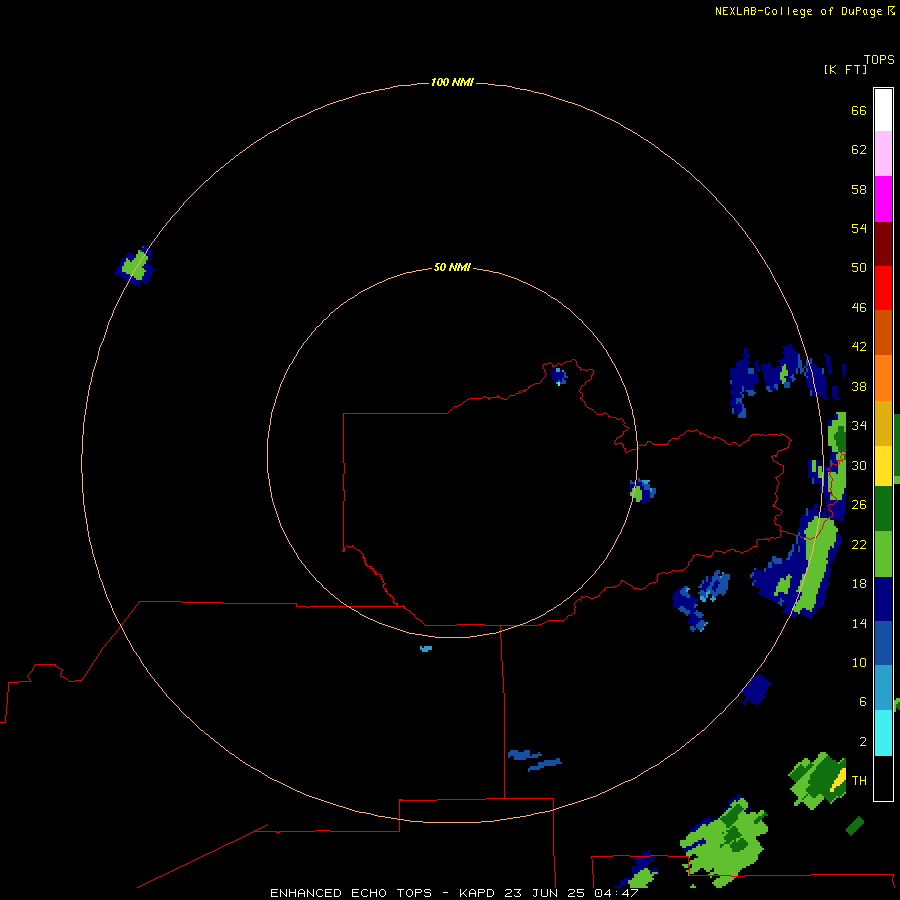Image resolution: width=900 pixels, height=900 pixels.
Task: Click the '14' legend value
Action: [x=859, y=623]
